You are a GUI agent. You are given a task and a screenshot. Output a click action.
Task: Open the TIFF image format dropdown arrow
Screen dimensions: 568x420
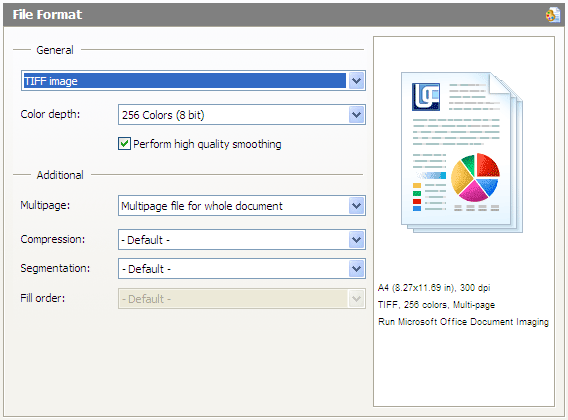pyautogui.click(x=356, y=80)
